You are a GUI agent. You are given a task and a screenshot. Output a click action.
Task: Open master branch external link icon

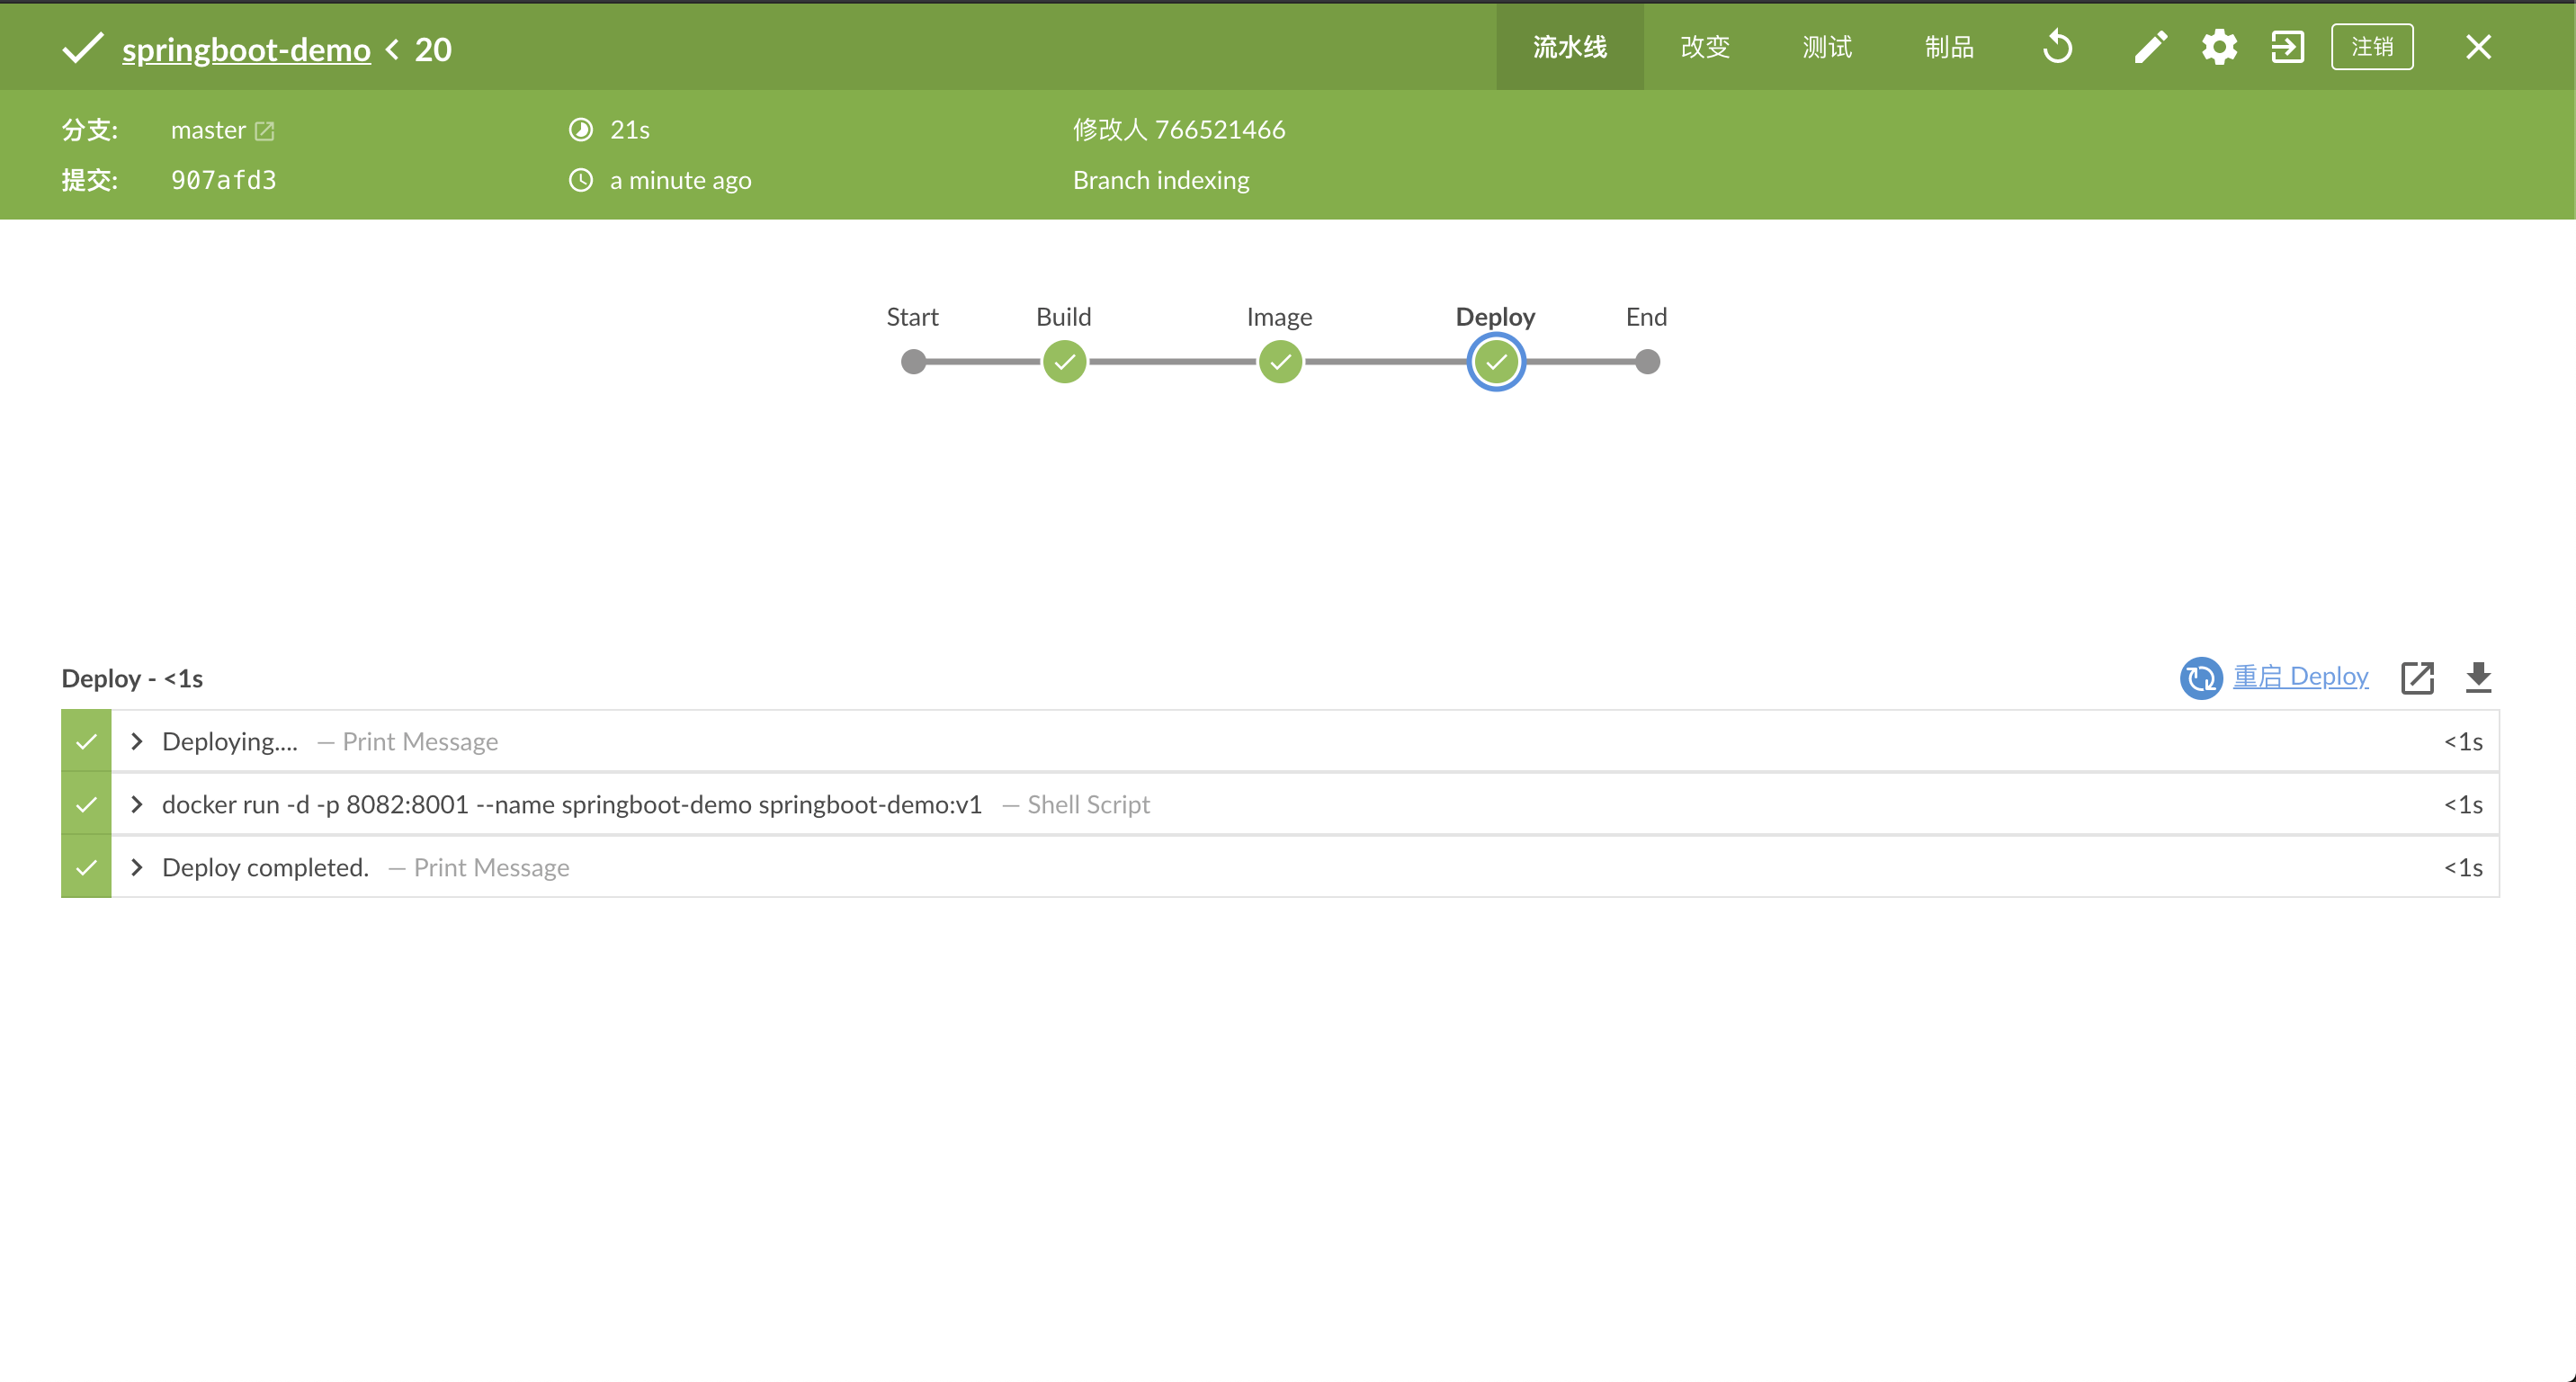click(264, 131)
